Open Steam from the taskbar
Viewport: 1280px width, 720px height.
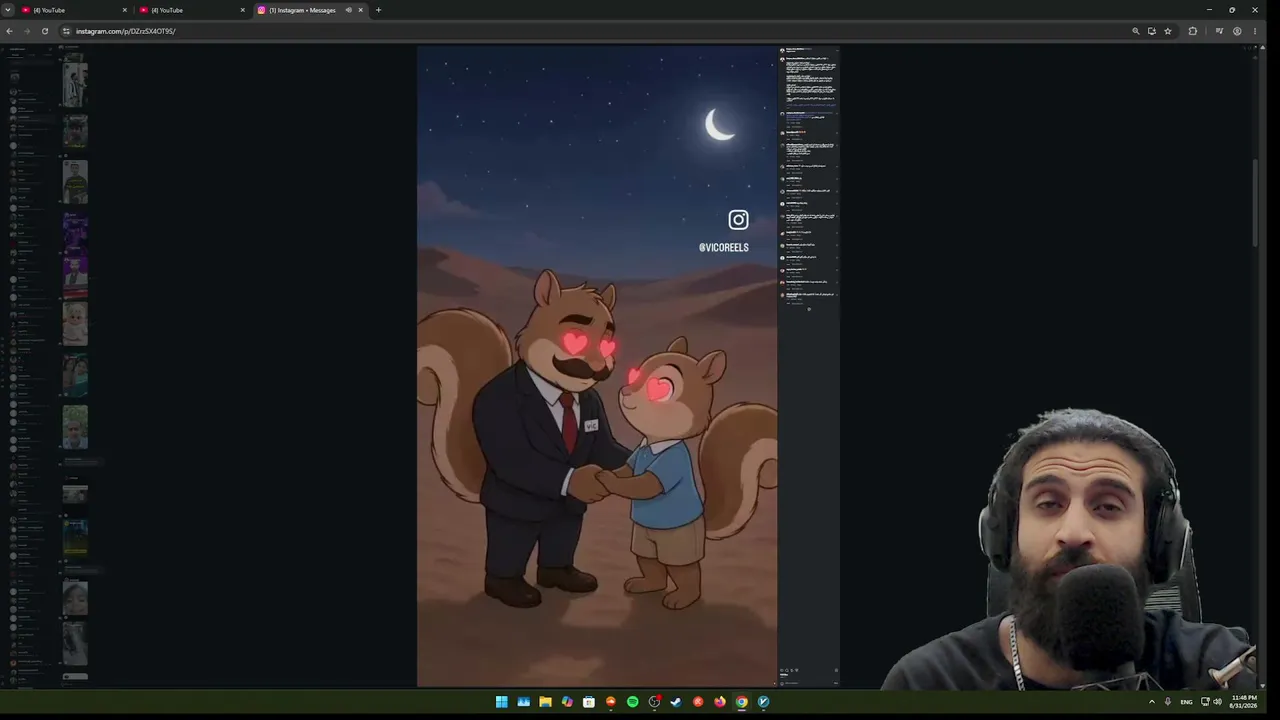coord(676,702)
